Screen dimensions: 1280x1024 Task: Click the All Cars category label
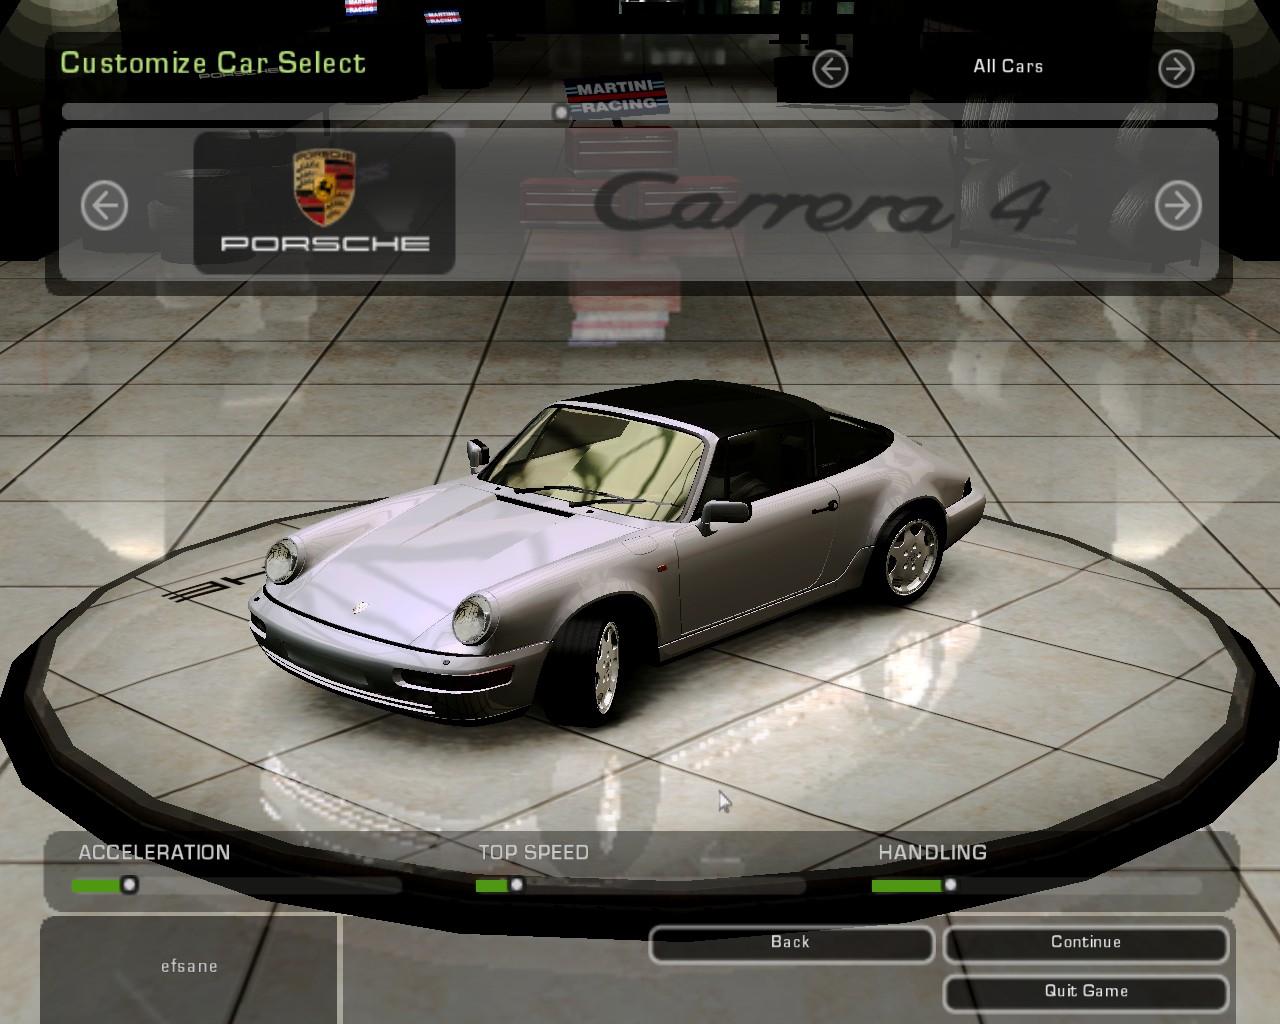1008,66
